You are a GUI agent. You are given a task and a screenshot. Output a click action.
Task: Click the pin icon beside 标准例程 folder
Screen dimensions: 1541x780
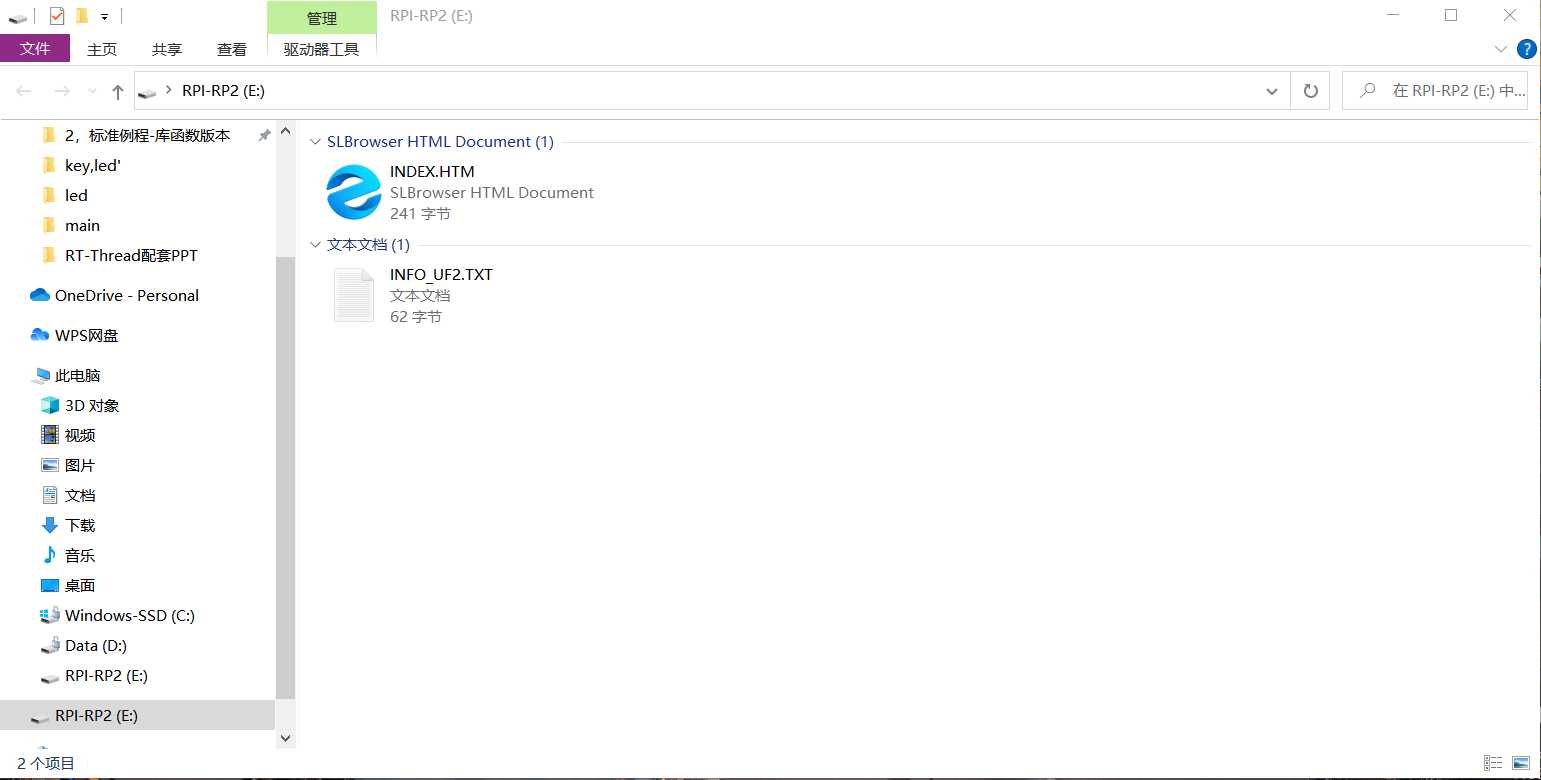pyautogui.click(x=264, y=135)
